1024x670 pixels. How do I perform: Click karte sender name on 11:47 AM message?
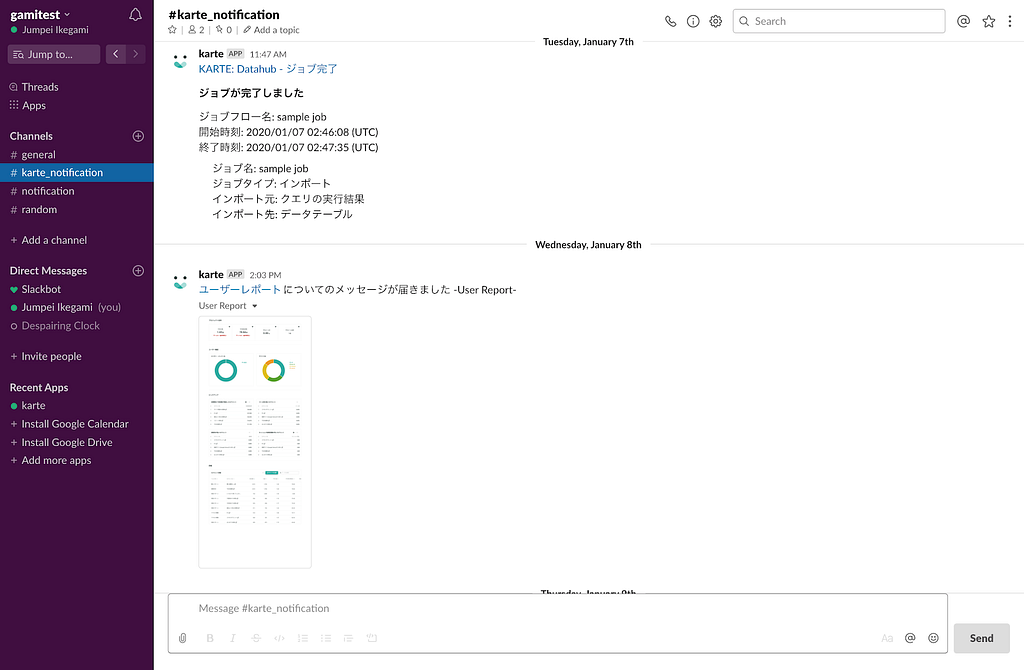[211, 54]
